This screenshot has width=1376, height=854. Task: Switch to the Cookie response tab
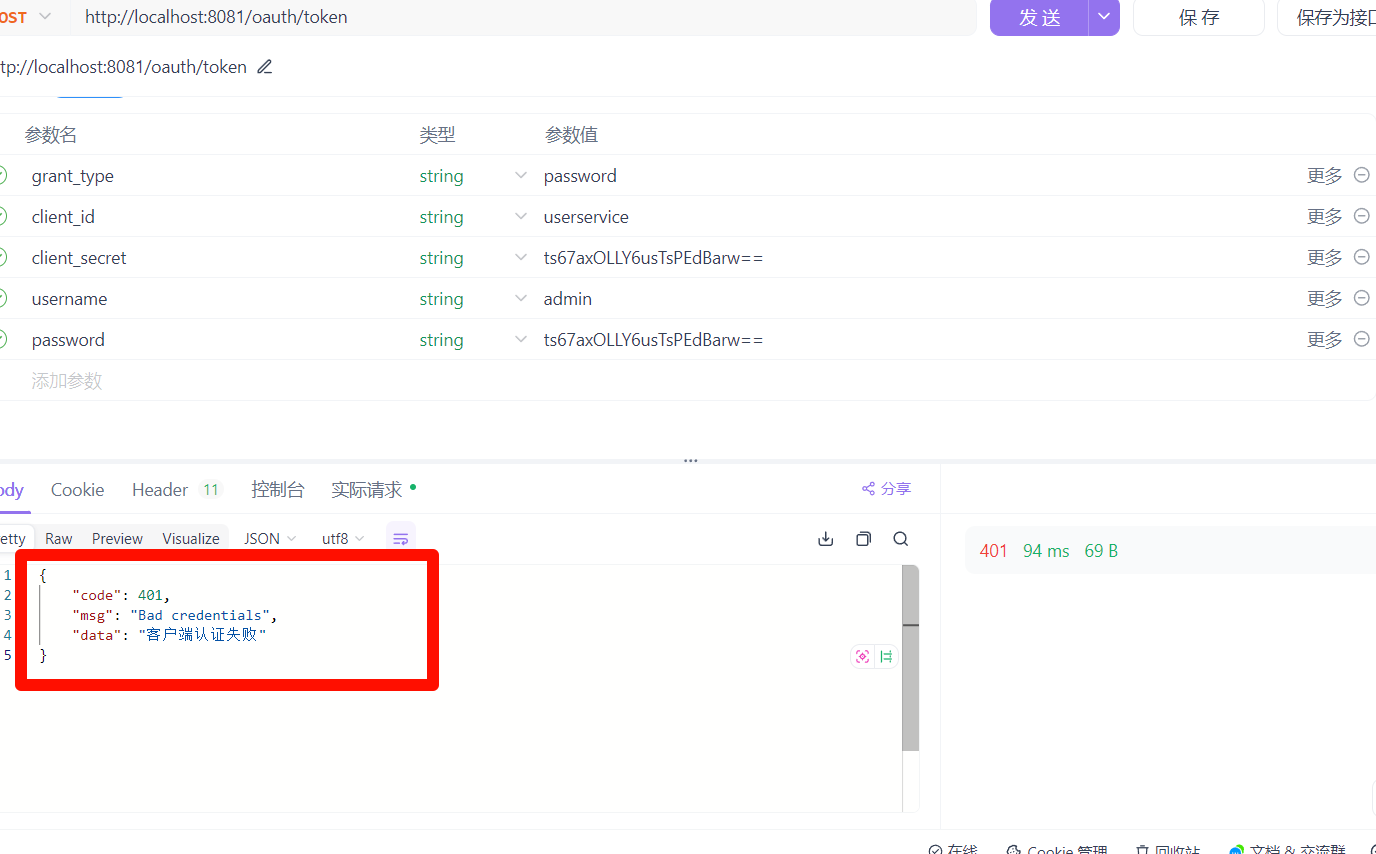(x=77, y=490)
